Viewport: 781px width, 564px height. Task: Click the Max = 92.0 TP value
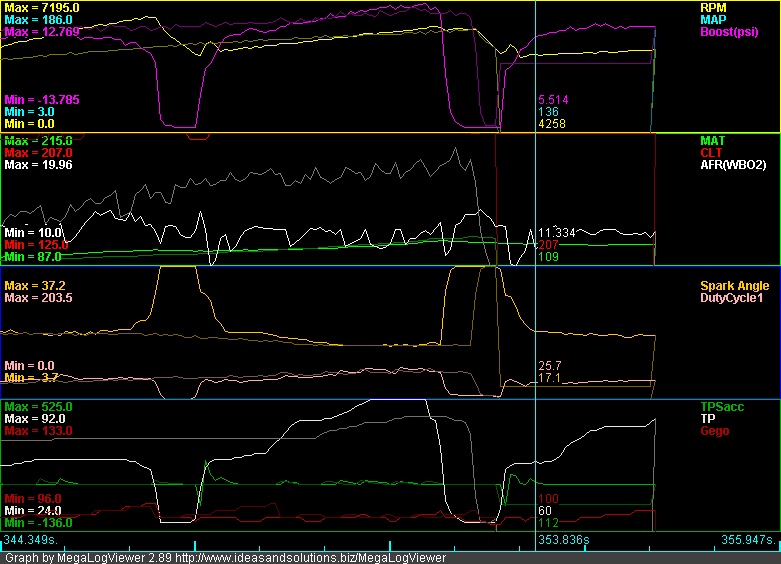[x=35, y=419]
